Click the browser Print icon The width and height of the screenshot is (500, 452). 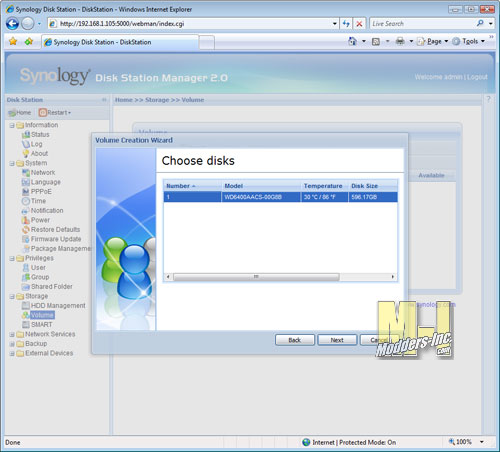click(x=400, y=41)
